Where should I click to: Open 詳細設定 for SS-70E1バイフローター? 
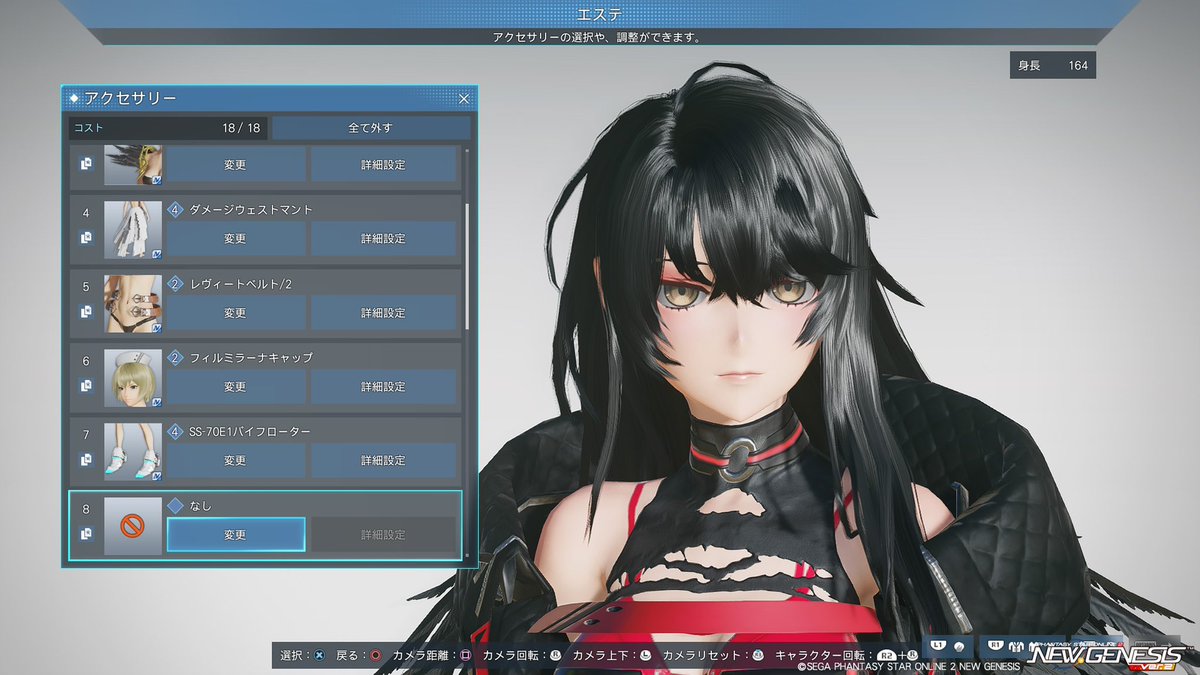click(383, 461)
